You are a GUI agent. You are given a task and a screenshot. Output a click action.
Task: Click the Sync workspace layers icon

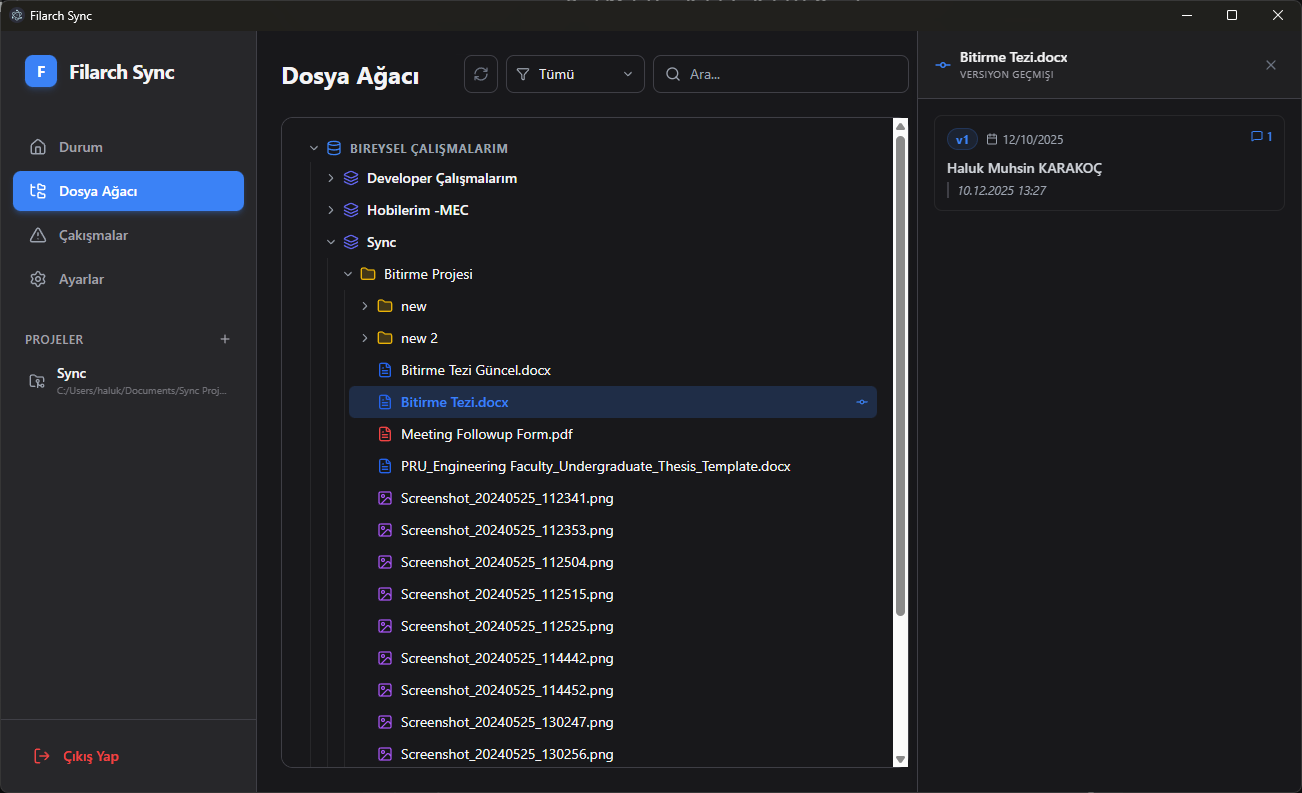[x=351, y=242]
